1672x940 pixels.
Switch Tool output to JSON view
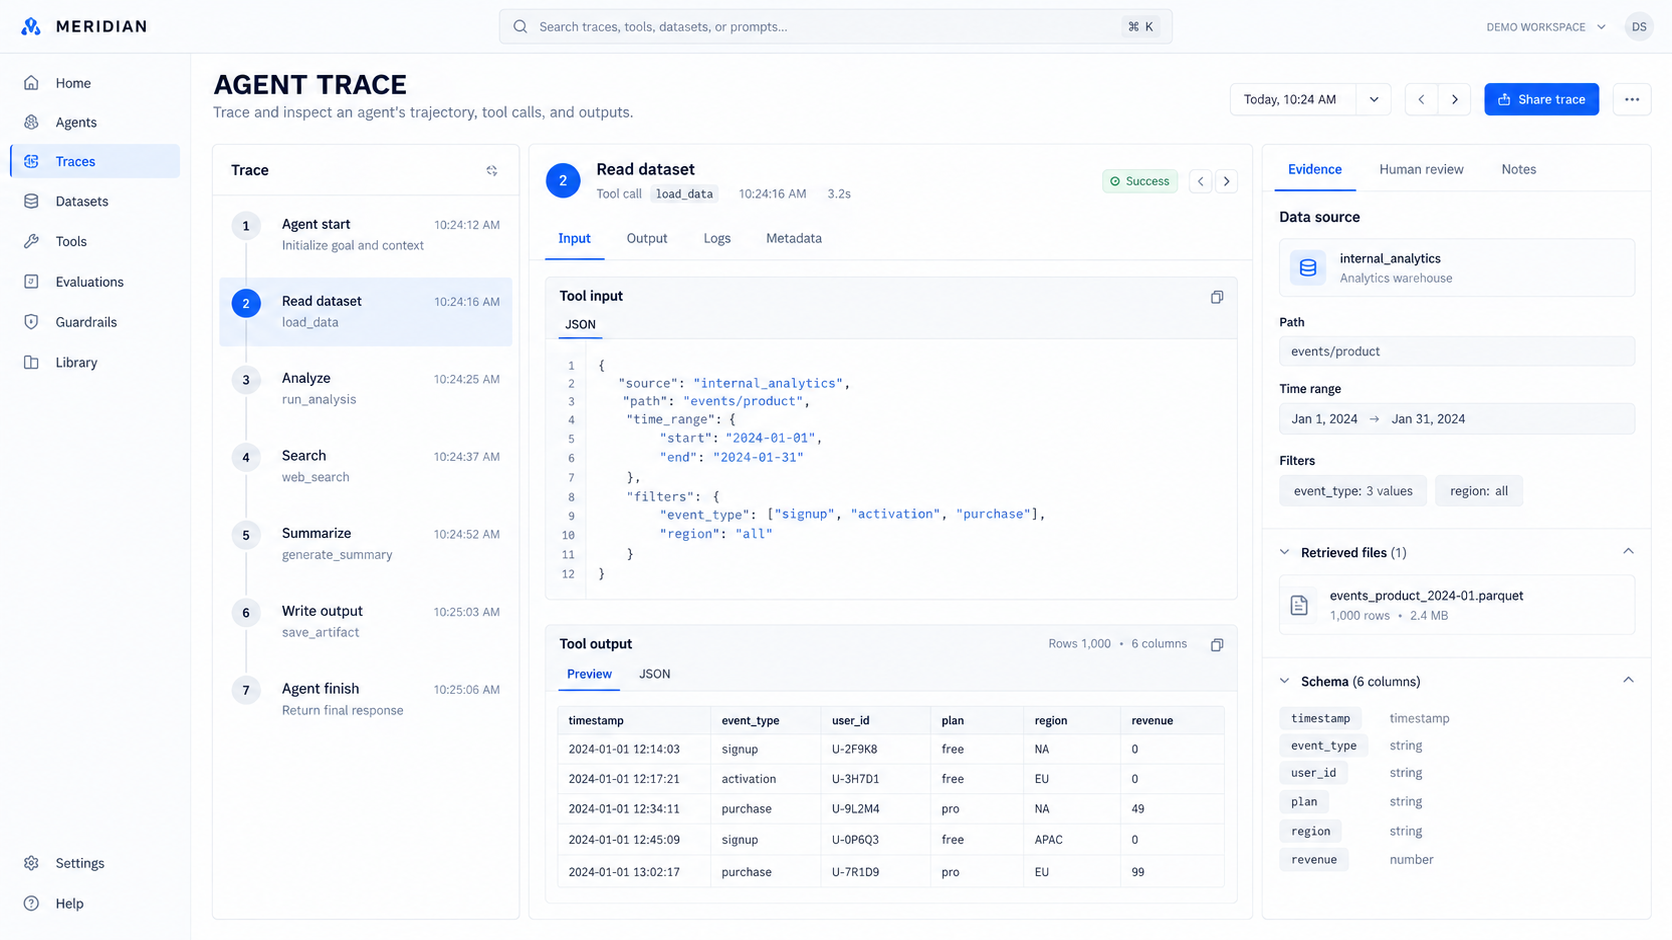(x=655, y=674)
